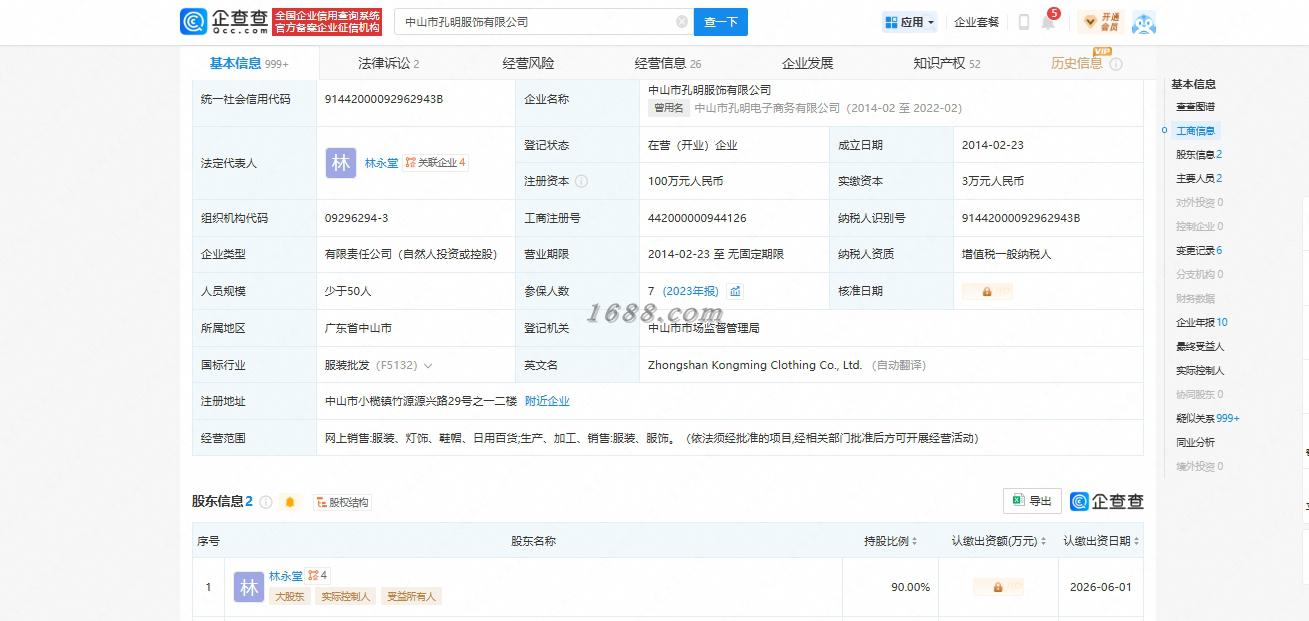
Task: Switch to 企业发展 tab
Action: point(807,63)
